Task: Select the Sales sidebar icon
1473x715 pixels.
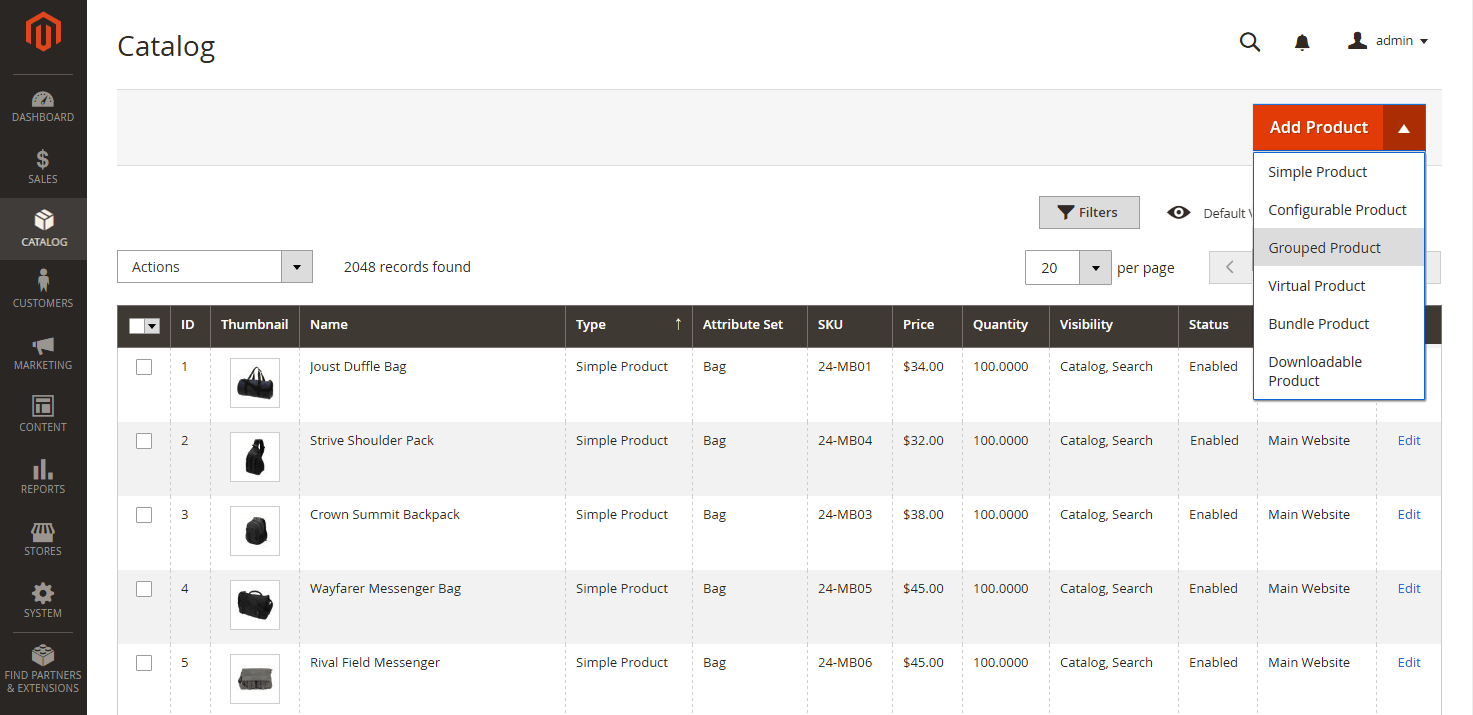Action: tap(43, 167)
